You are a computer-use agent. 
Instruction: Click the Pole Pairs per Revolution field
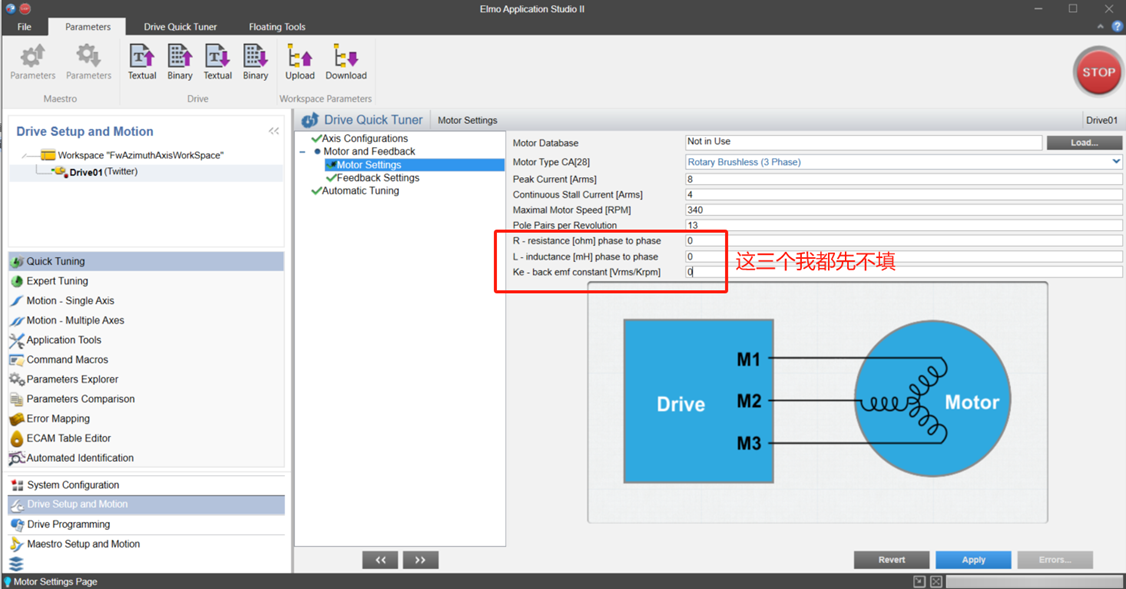click(x=903, y=226)
